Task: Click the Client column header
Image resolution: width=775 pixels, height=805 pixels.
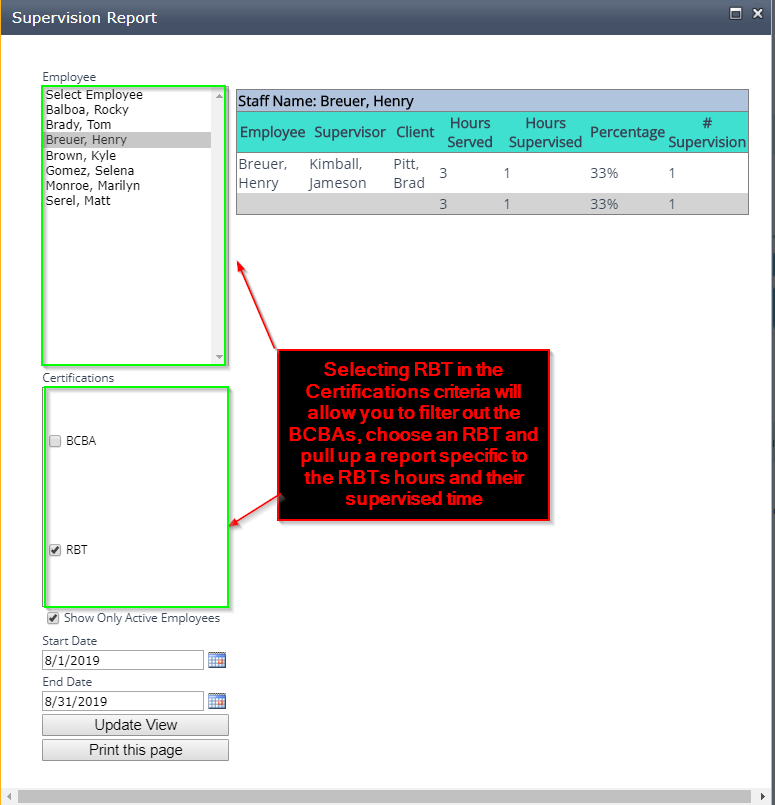Action: (x=415, y=132)
